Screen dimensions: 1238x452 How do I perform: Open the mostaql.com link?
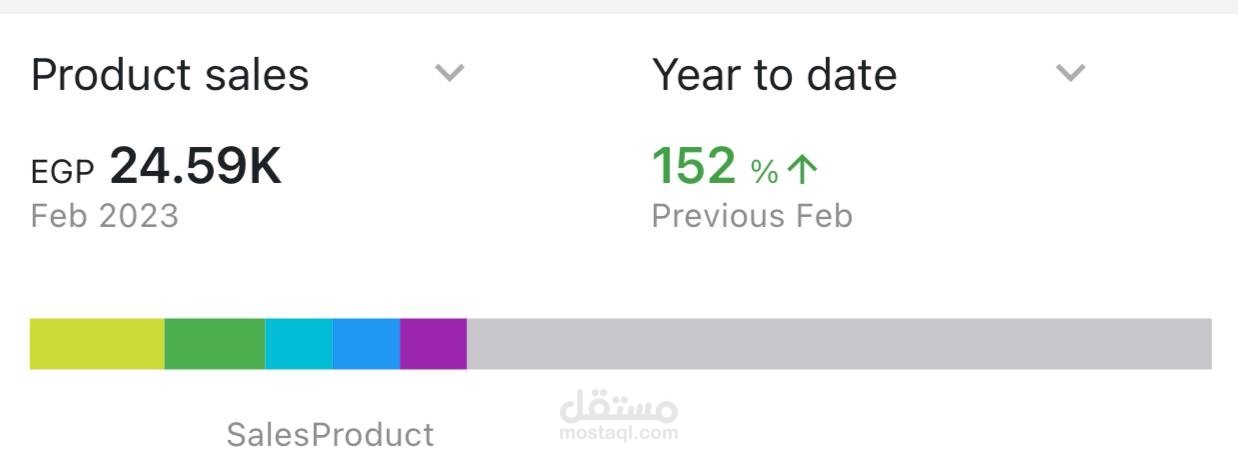(619, 434)
